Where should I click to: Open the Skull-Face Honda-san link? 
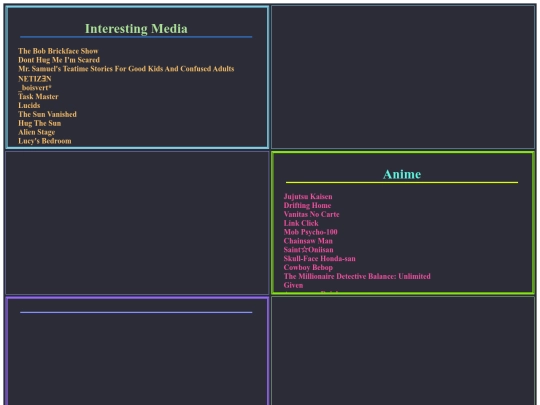[x=320, y=259]
